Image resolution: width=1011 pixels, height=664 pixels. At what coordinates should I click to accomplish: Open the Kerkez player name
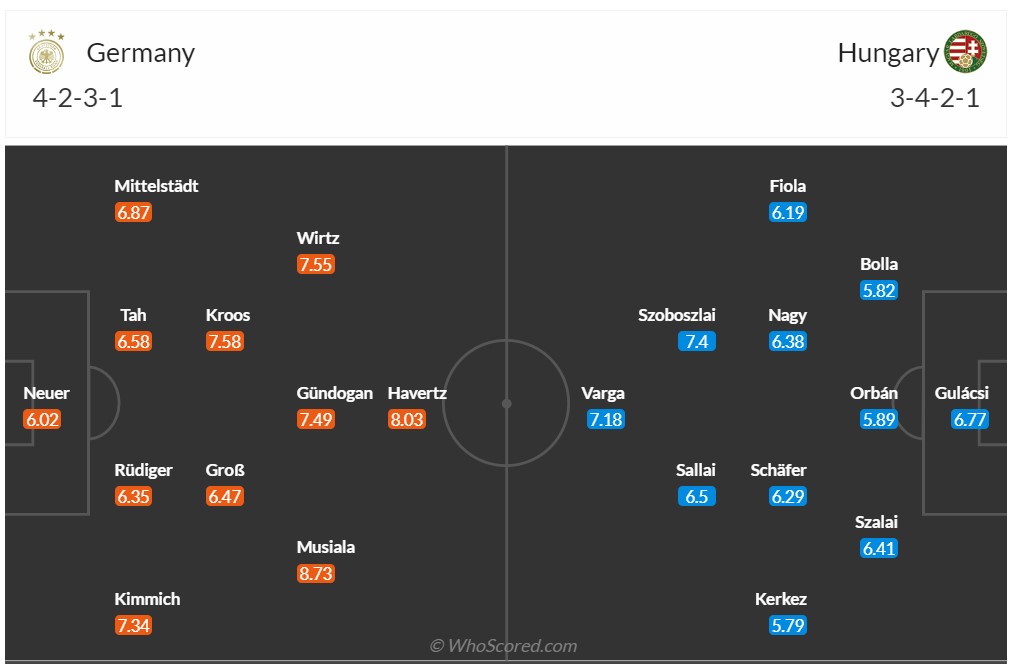pyautogui.click(x=781, y=599)
